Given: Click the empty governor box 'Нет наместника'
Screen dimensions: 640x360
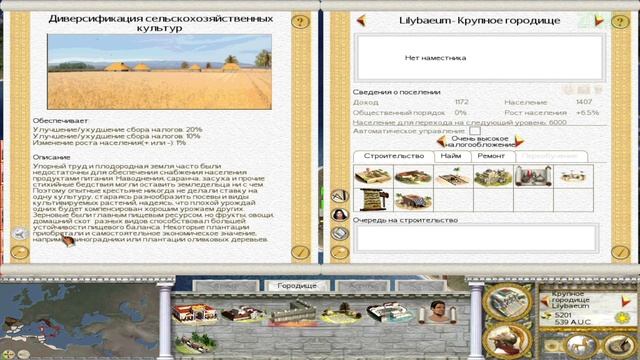Looking at the screenshot, I should point(479,58).
